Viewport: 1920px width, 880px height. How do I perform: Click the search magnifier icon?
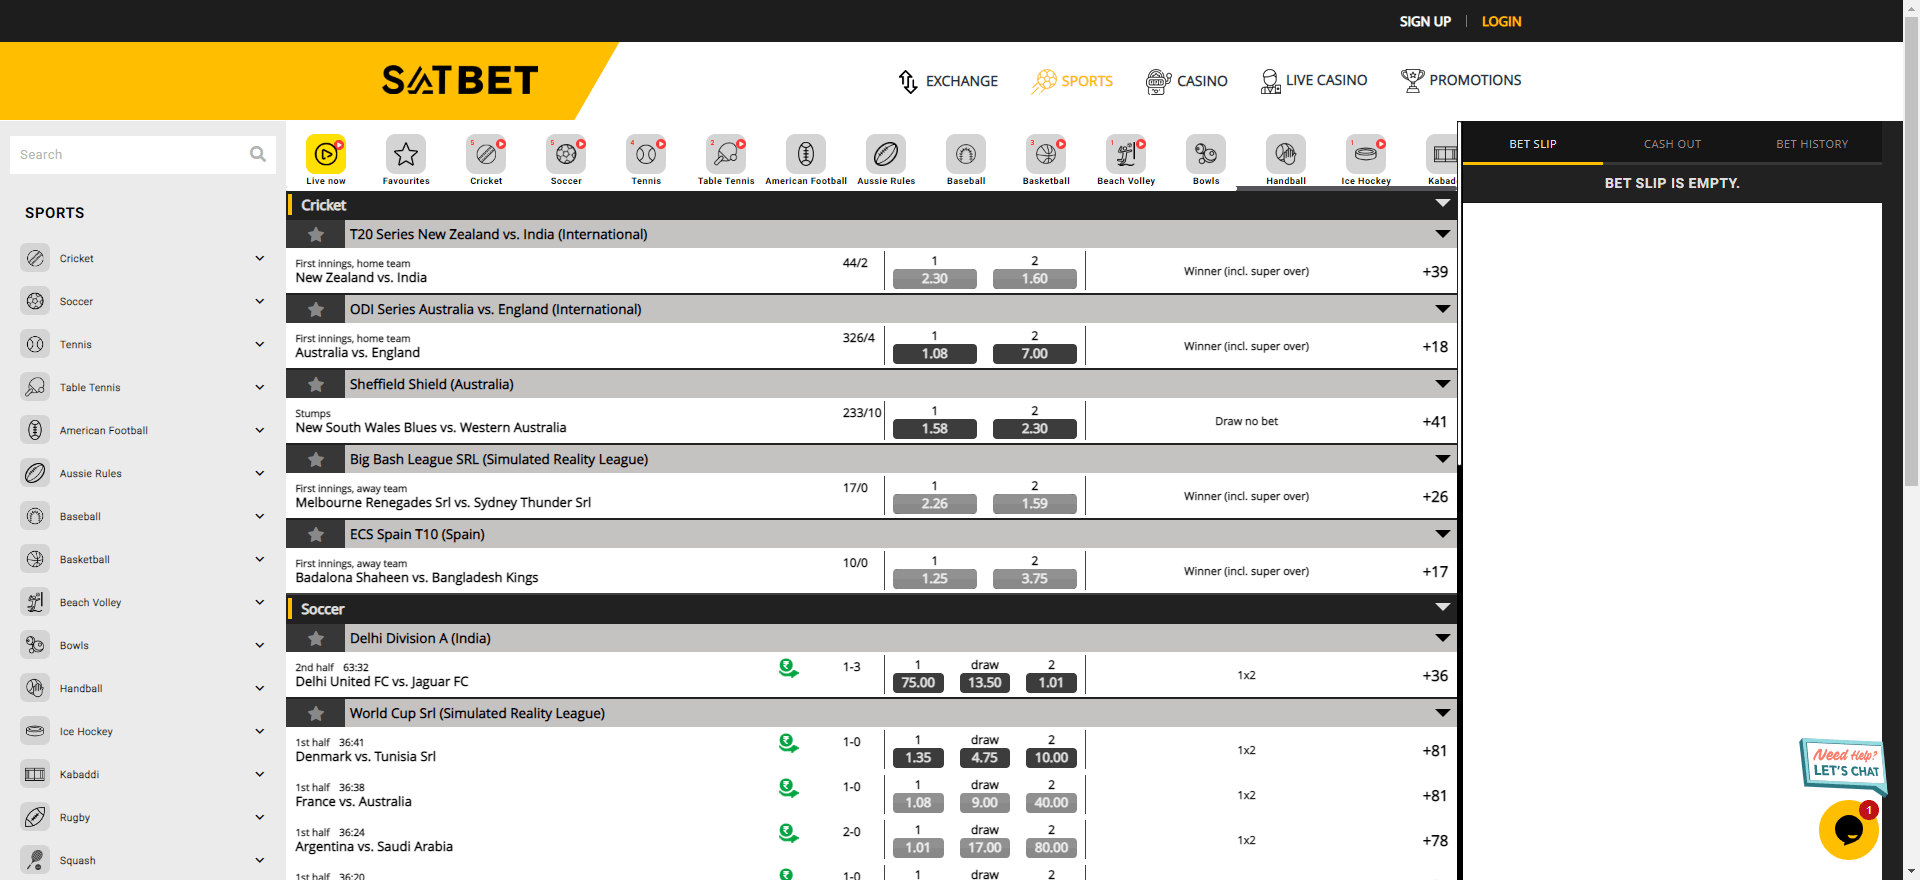point(258,154)
